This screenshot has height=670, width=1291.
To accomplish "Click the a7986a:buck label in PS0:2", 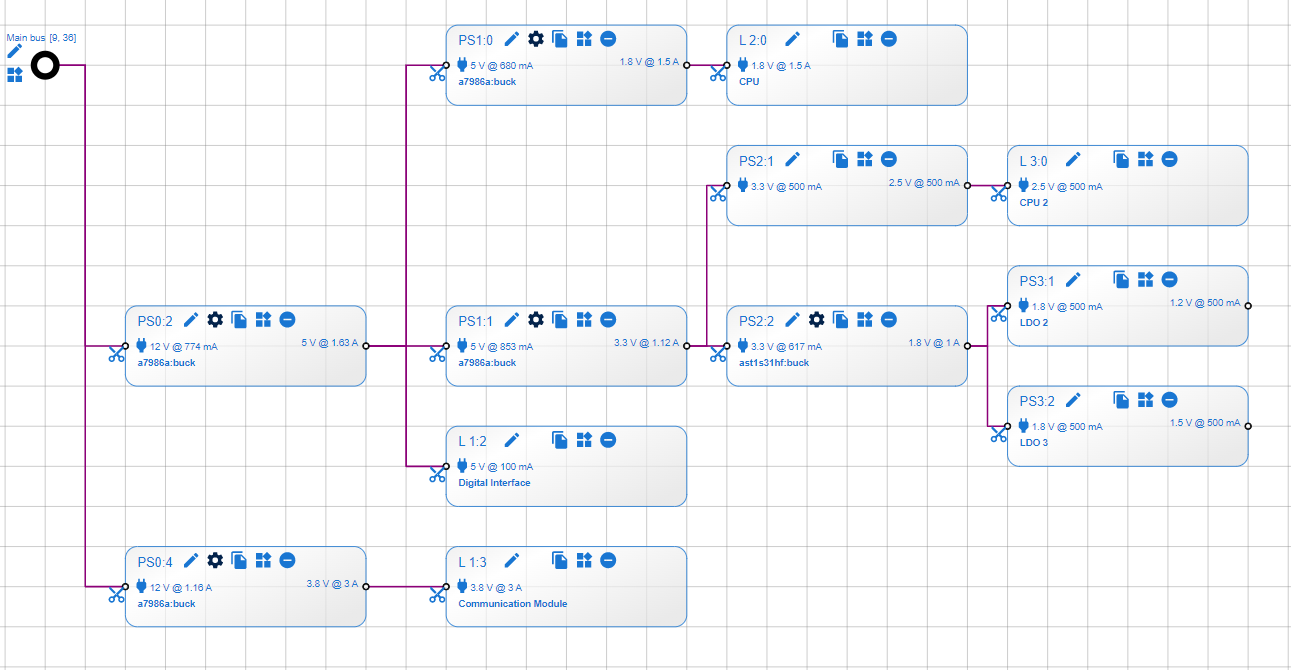I will click(x=166, y=363).
